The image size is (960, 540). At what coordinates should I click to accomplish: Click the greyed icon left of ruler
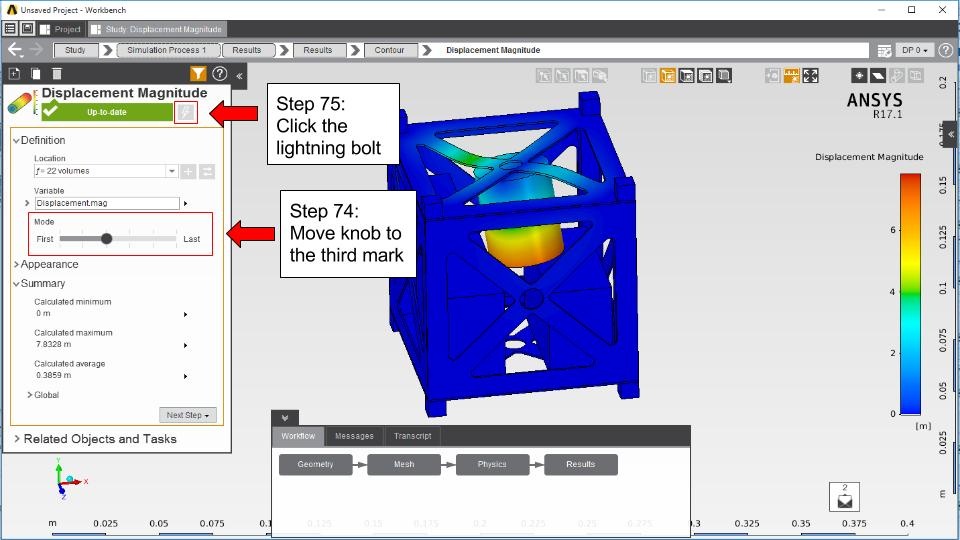[x=773, y=76]
